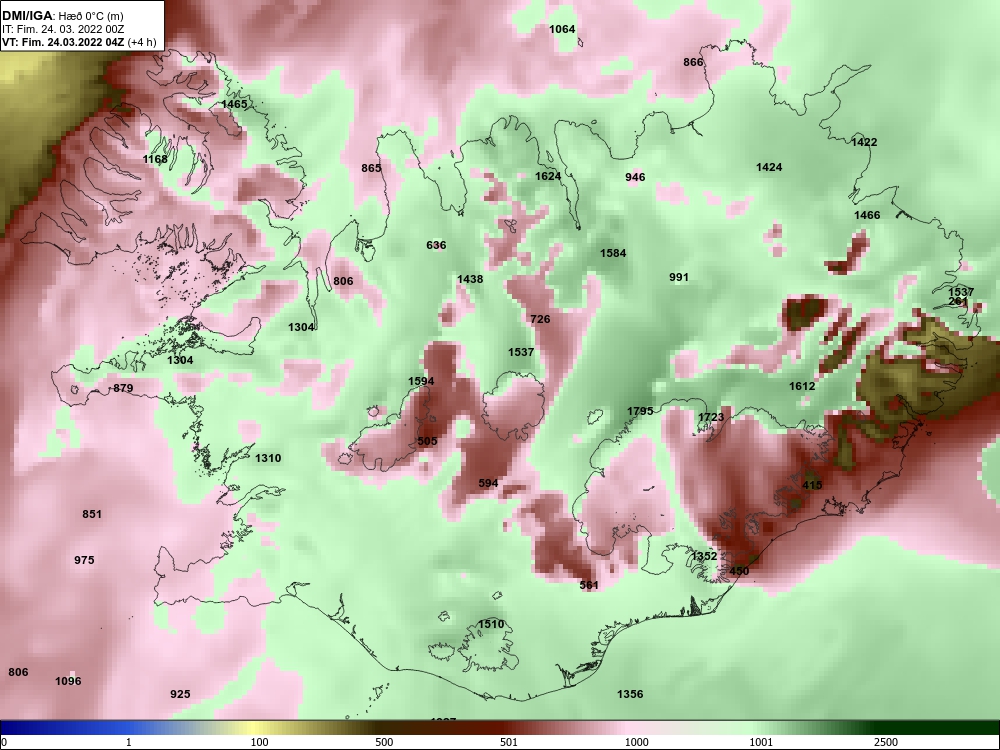
Task: Click the map value 561
Action: pos(589,585)
